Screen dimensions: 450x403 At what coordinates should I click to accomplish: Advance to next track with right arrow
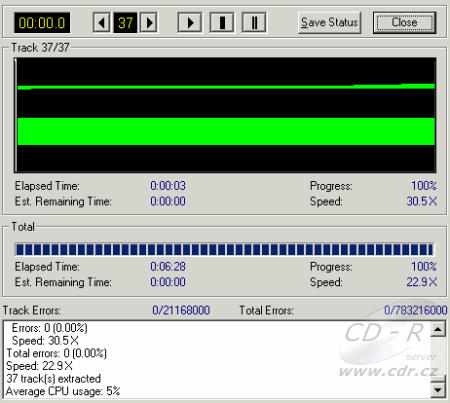point(149,23)
